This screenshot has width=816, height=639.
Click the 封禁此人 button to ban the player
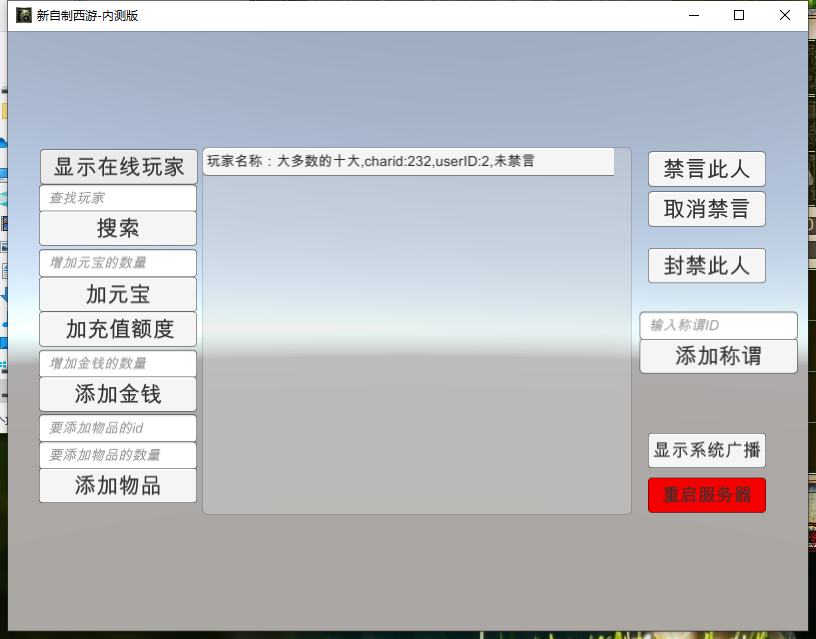point(706,265)
